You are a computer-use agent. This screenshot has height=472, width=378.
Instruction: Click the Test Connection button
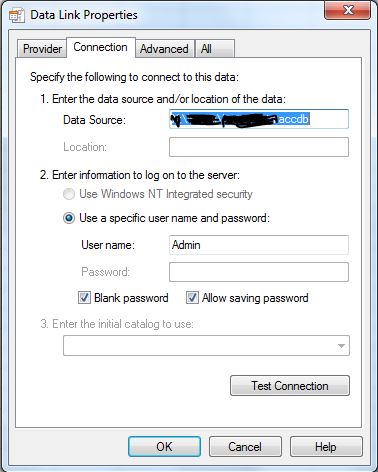[290, 386]
